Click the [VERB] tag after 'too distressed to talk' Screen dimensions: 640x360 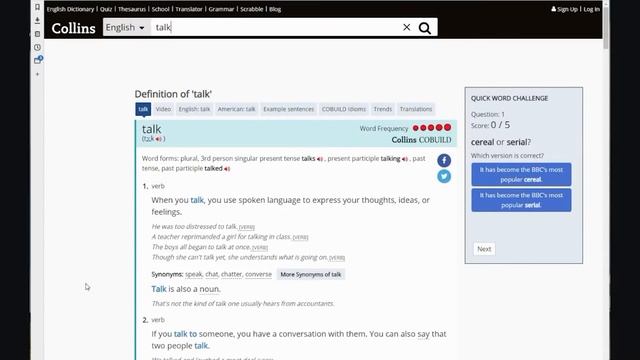click(247, 227)
